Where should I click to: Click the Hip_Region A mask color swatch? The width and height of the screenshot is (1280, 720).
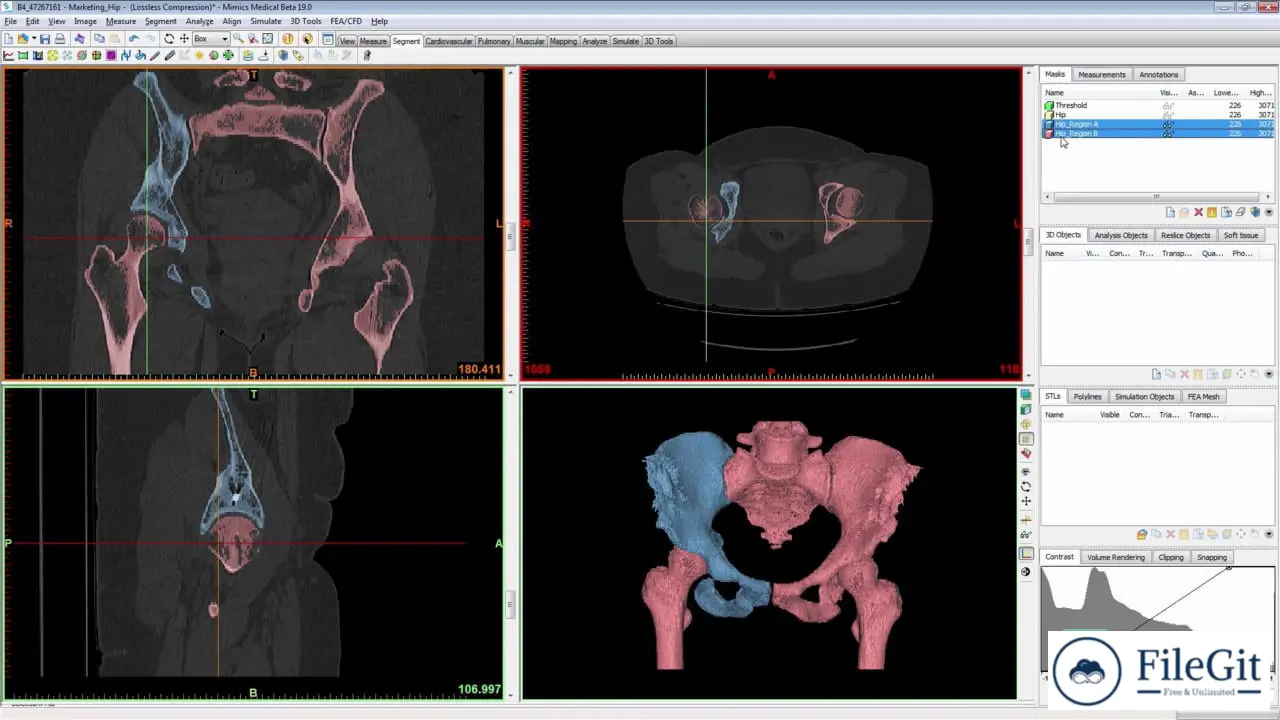click(1049, 124)
